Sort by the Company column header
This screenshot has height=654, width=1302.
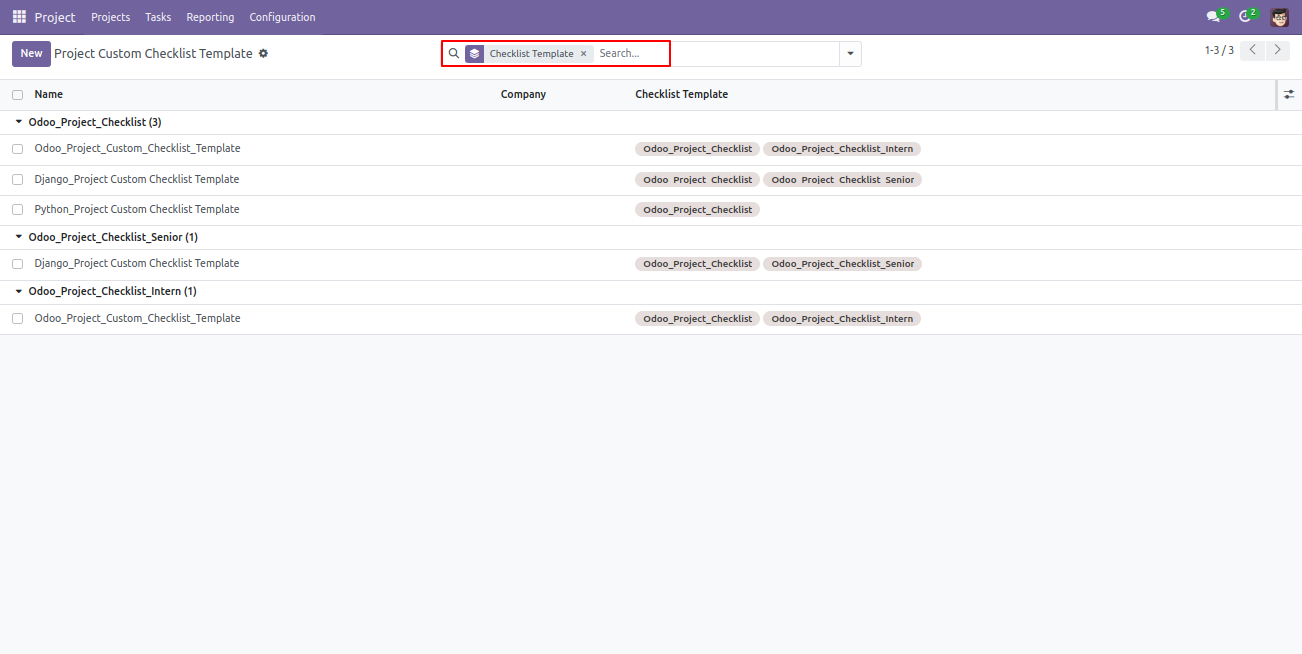[523, 94]
